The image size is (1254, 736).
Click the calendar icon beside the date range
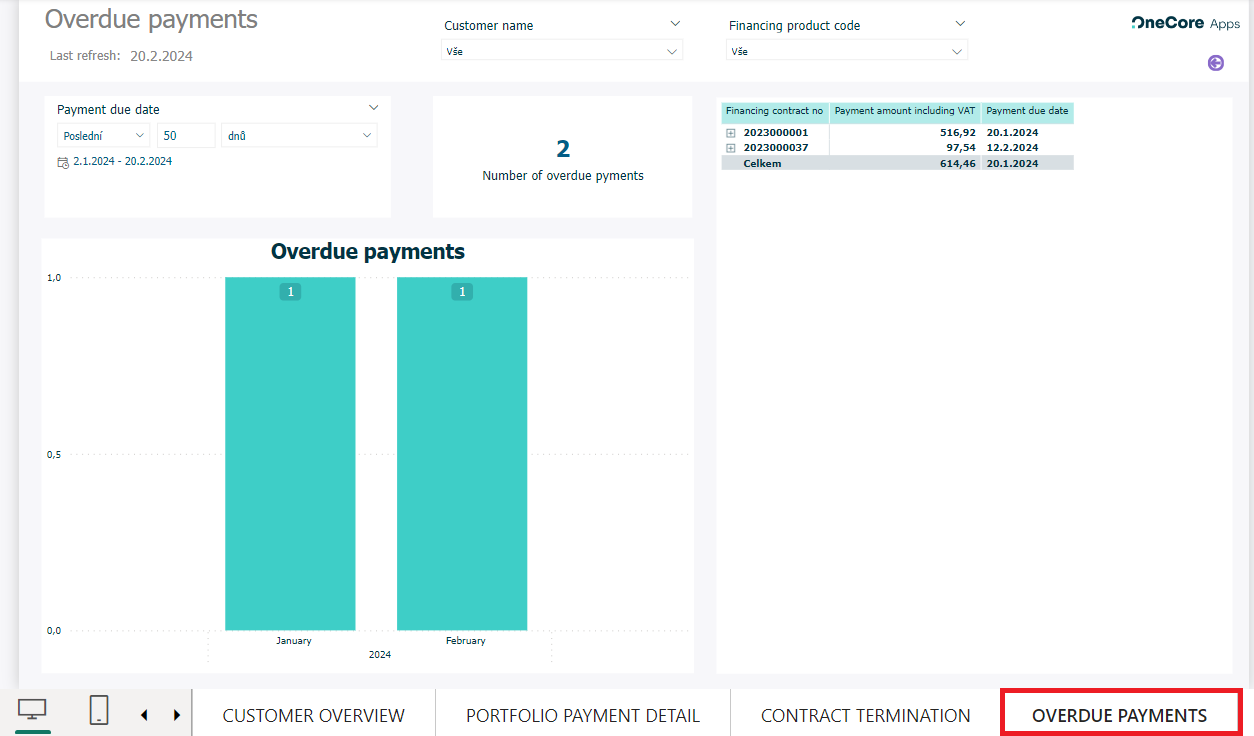pyautogui.click(x=61, y=161)
